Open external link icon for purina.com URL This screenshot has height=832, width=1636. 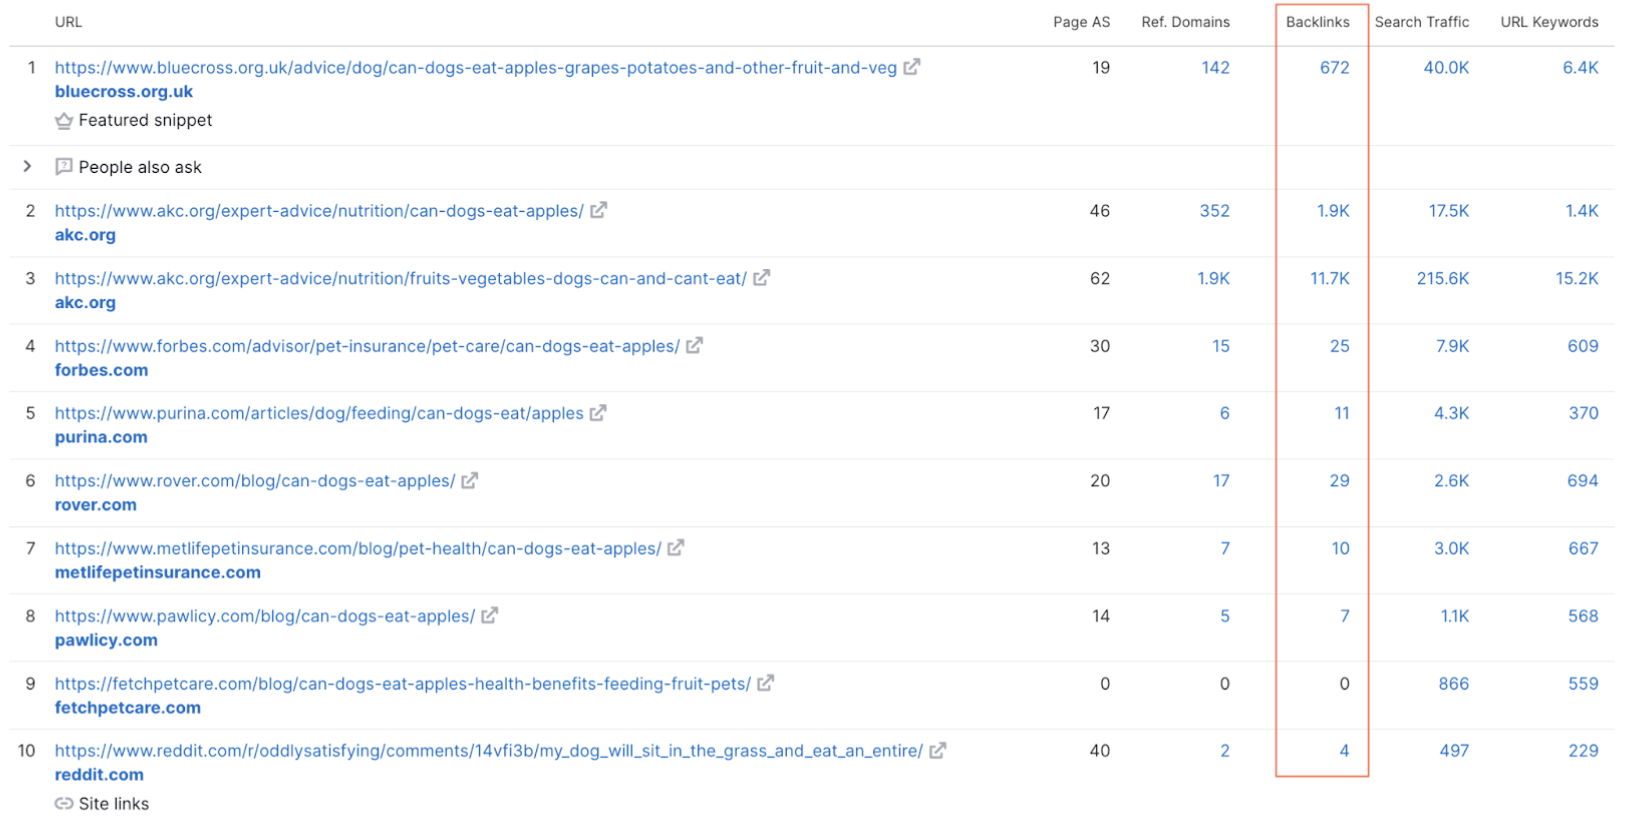pyautogui.click(x=598, y=413)
